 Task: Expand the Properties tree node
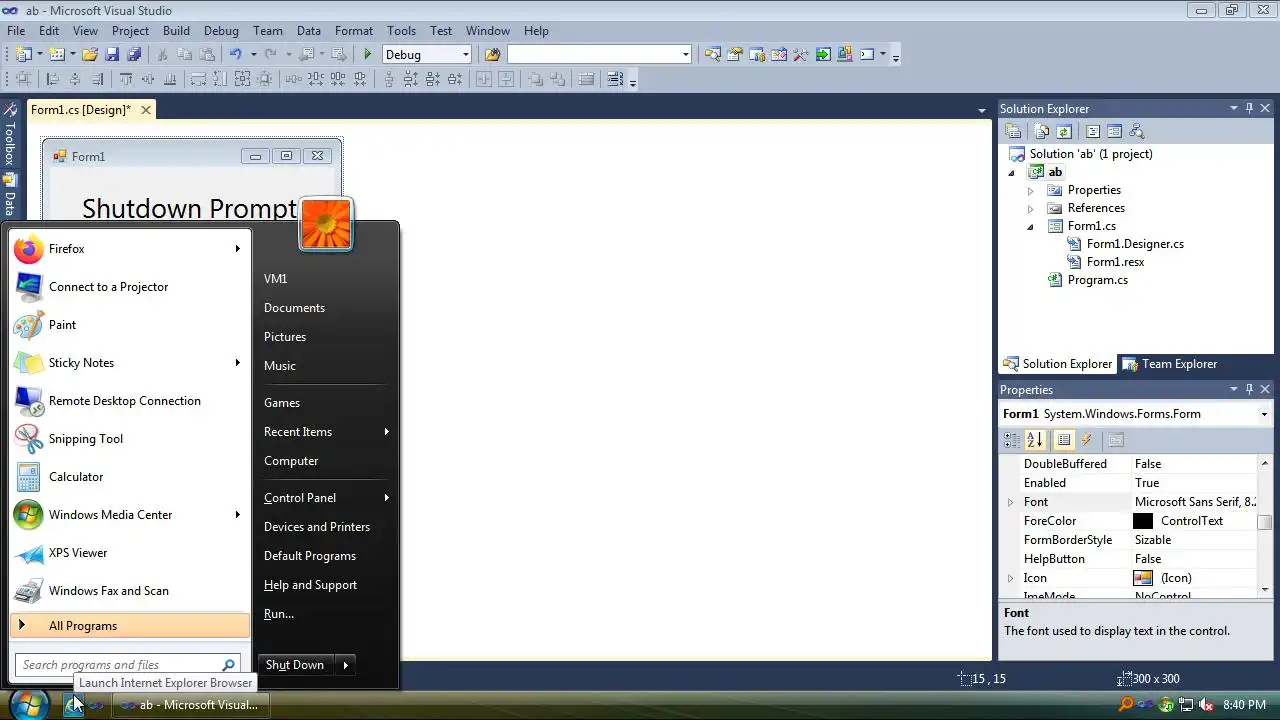point(1030,190)
